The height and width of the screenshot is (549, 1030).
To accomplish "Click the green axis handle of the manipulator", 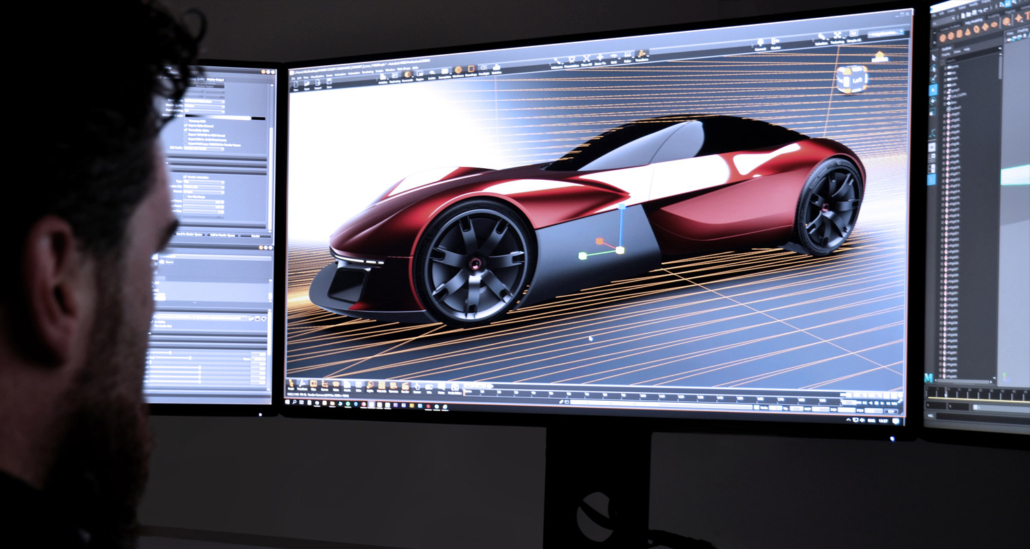I will 582,256.
